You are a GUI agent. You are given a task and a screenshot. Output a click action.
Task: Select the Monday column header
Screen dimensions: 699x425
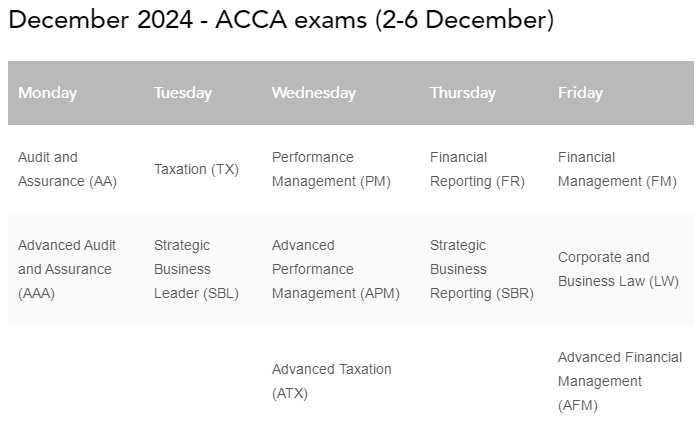pyautogui.click(x=47, y=93)
